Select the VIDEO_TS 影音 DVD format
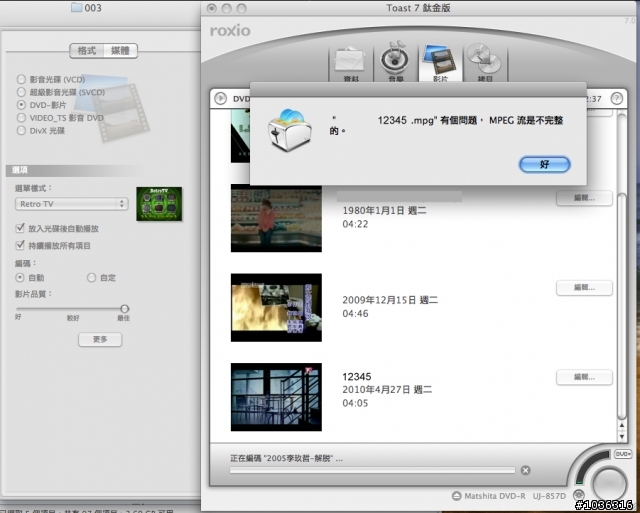 (x=21, y=118)
